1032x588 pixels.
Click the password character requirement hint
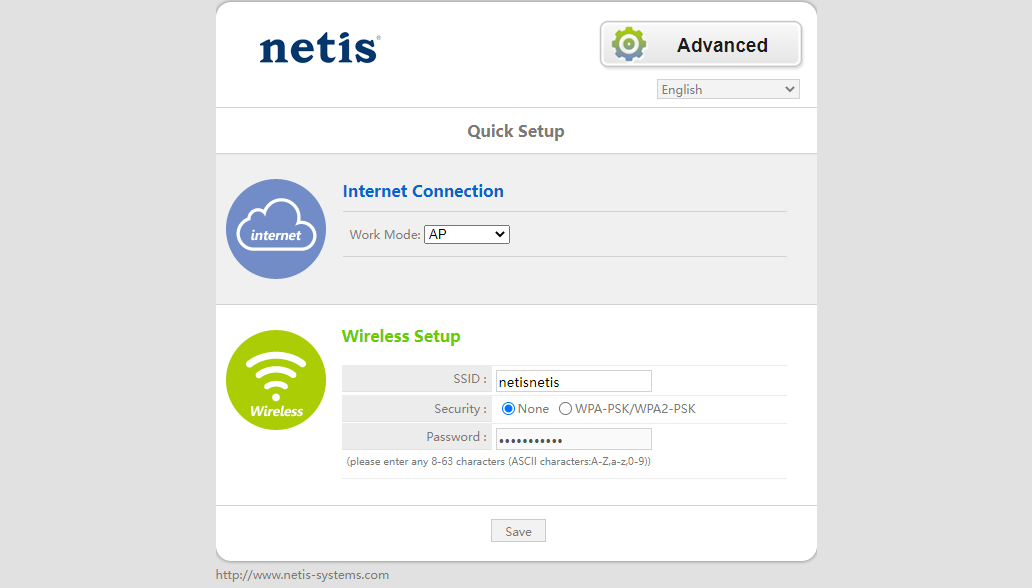pos(499,462)
